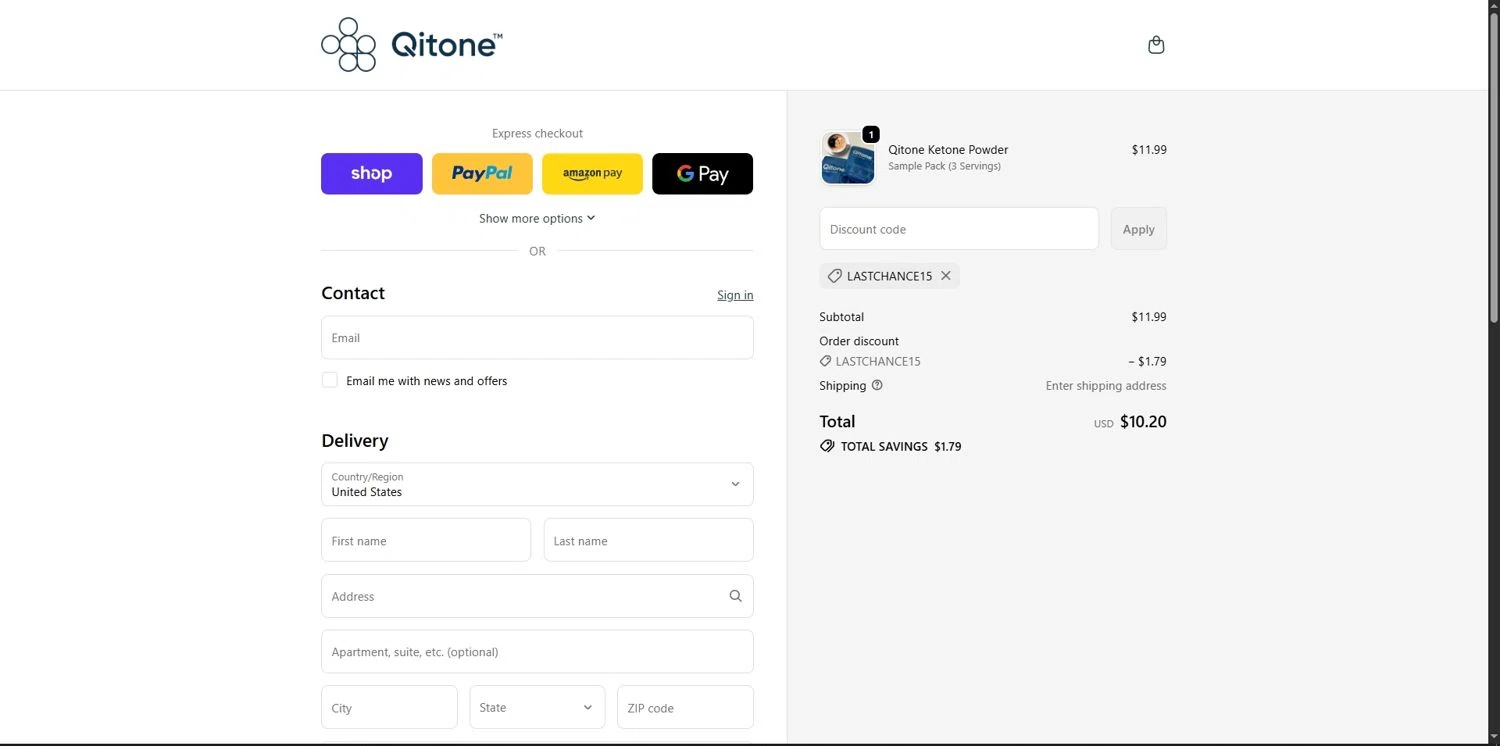
Task: Pay with PayPal express checkout
Action: click(x=482, y=174)
